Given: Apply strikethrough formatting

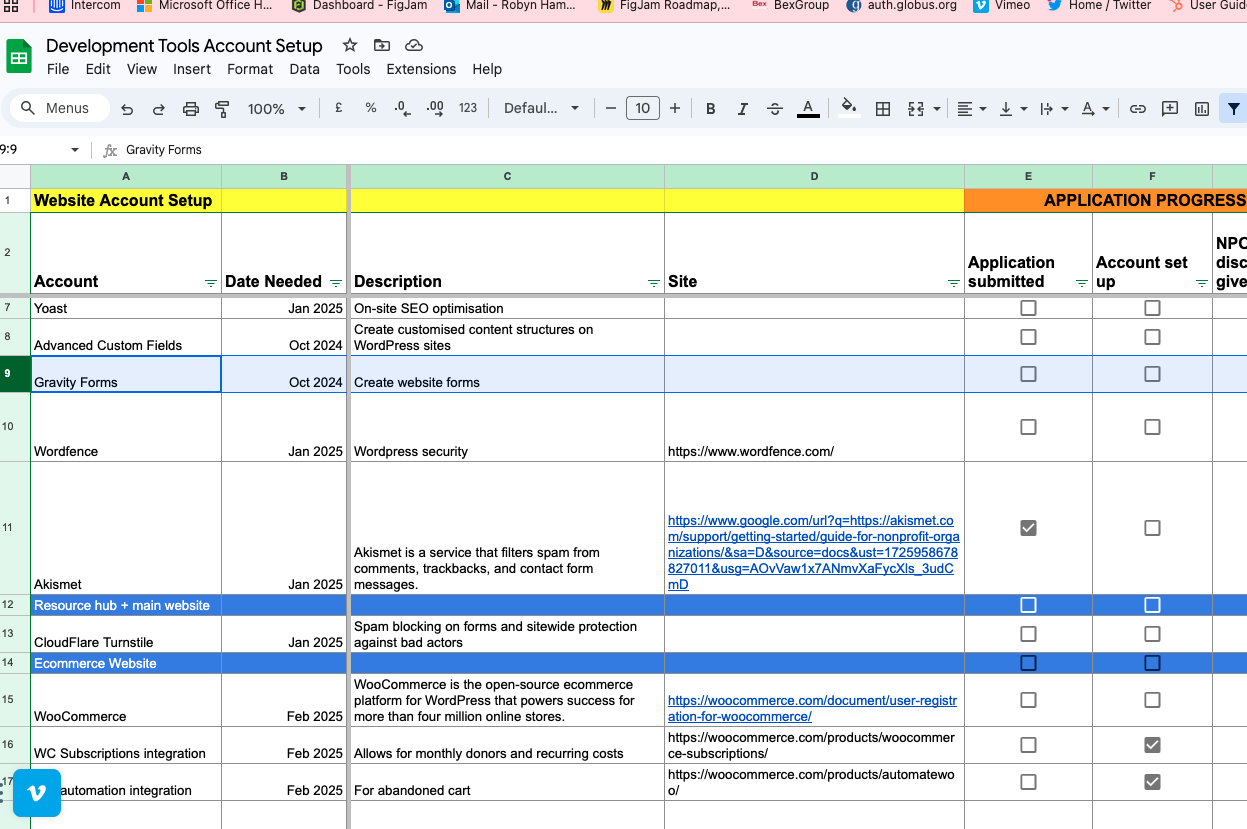Looking at the screenshot, I should point(775,109).
